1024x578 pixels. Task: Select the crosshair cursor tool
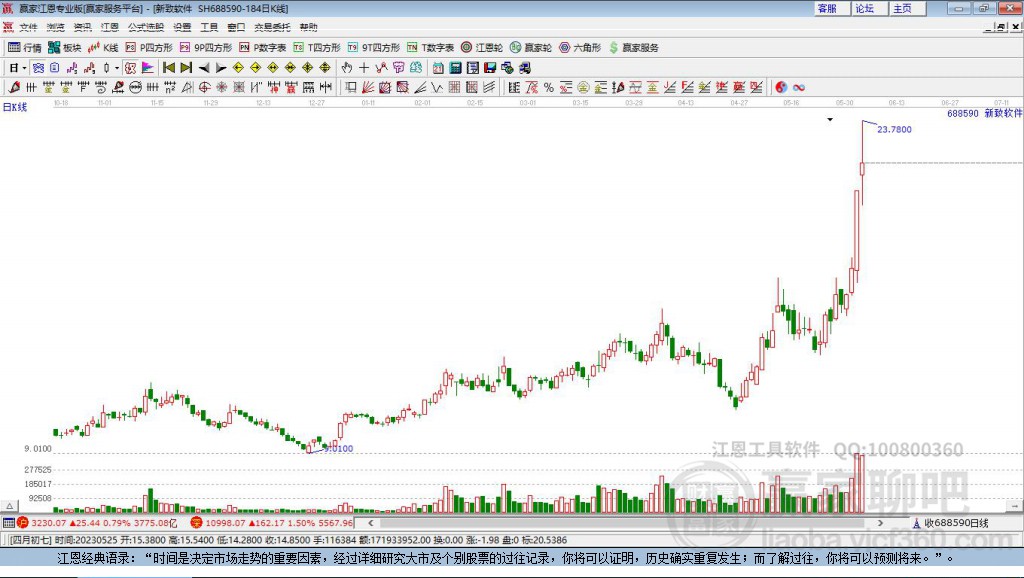[x=364, y=67]
